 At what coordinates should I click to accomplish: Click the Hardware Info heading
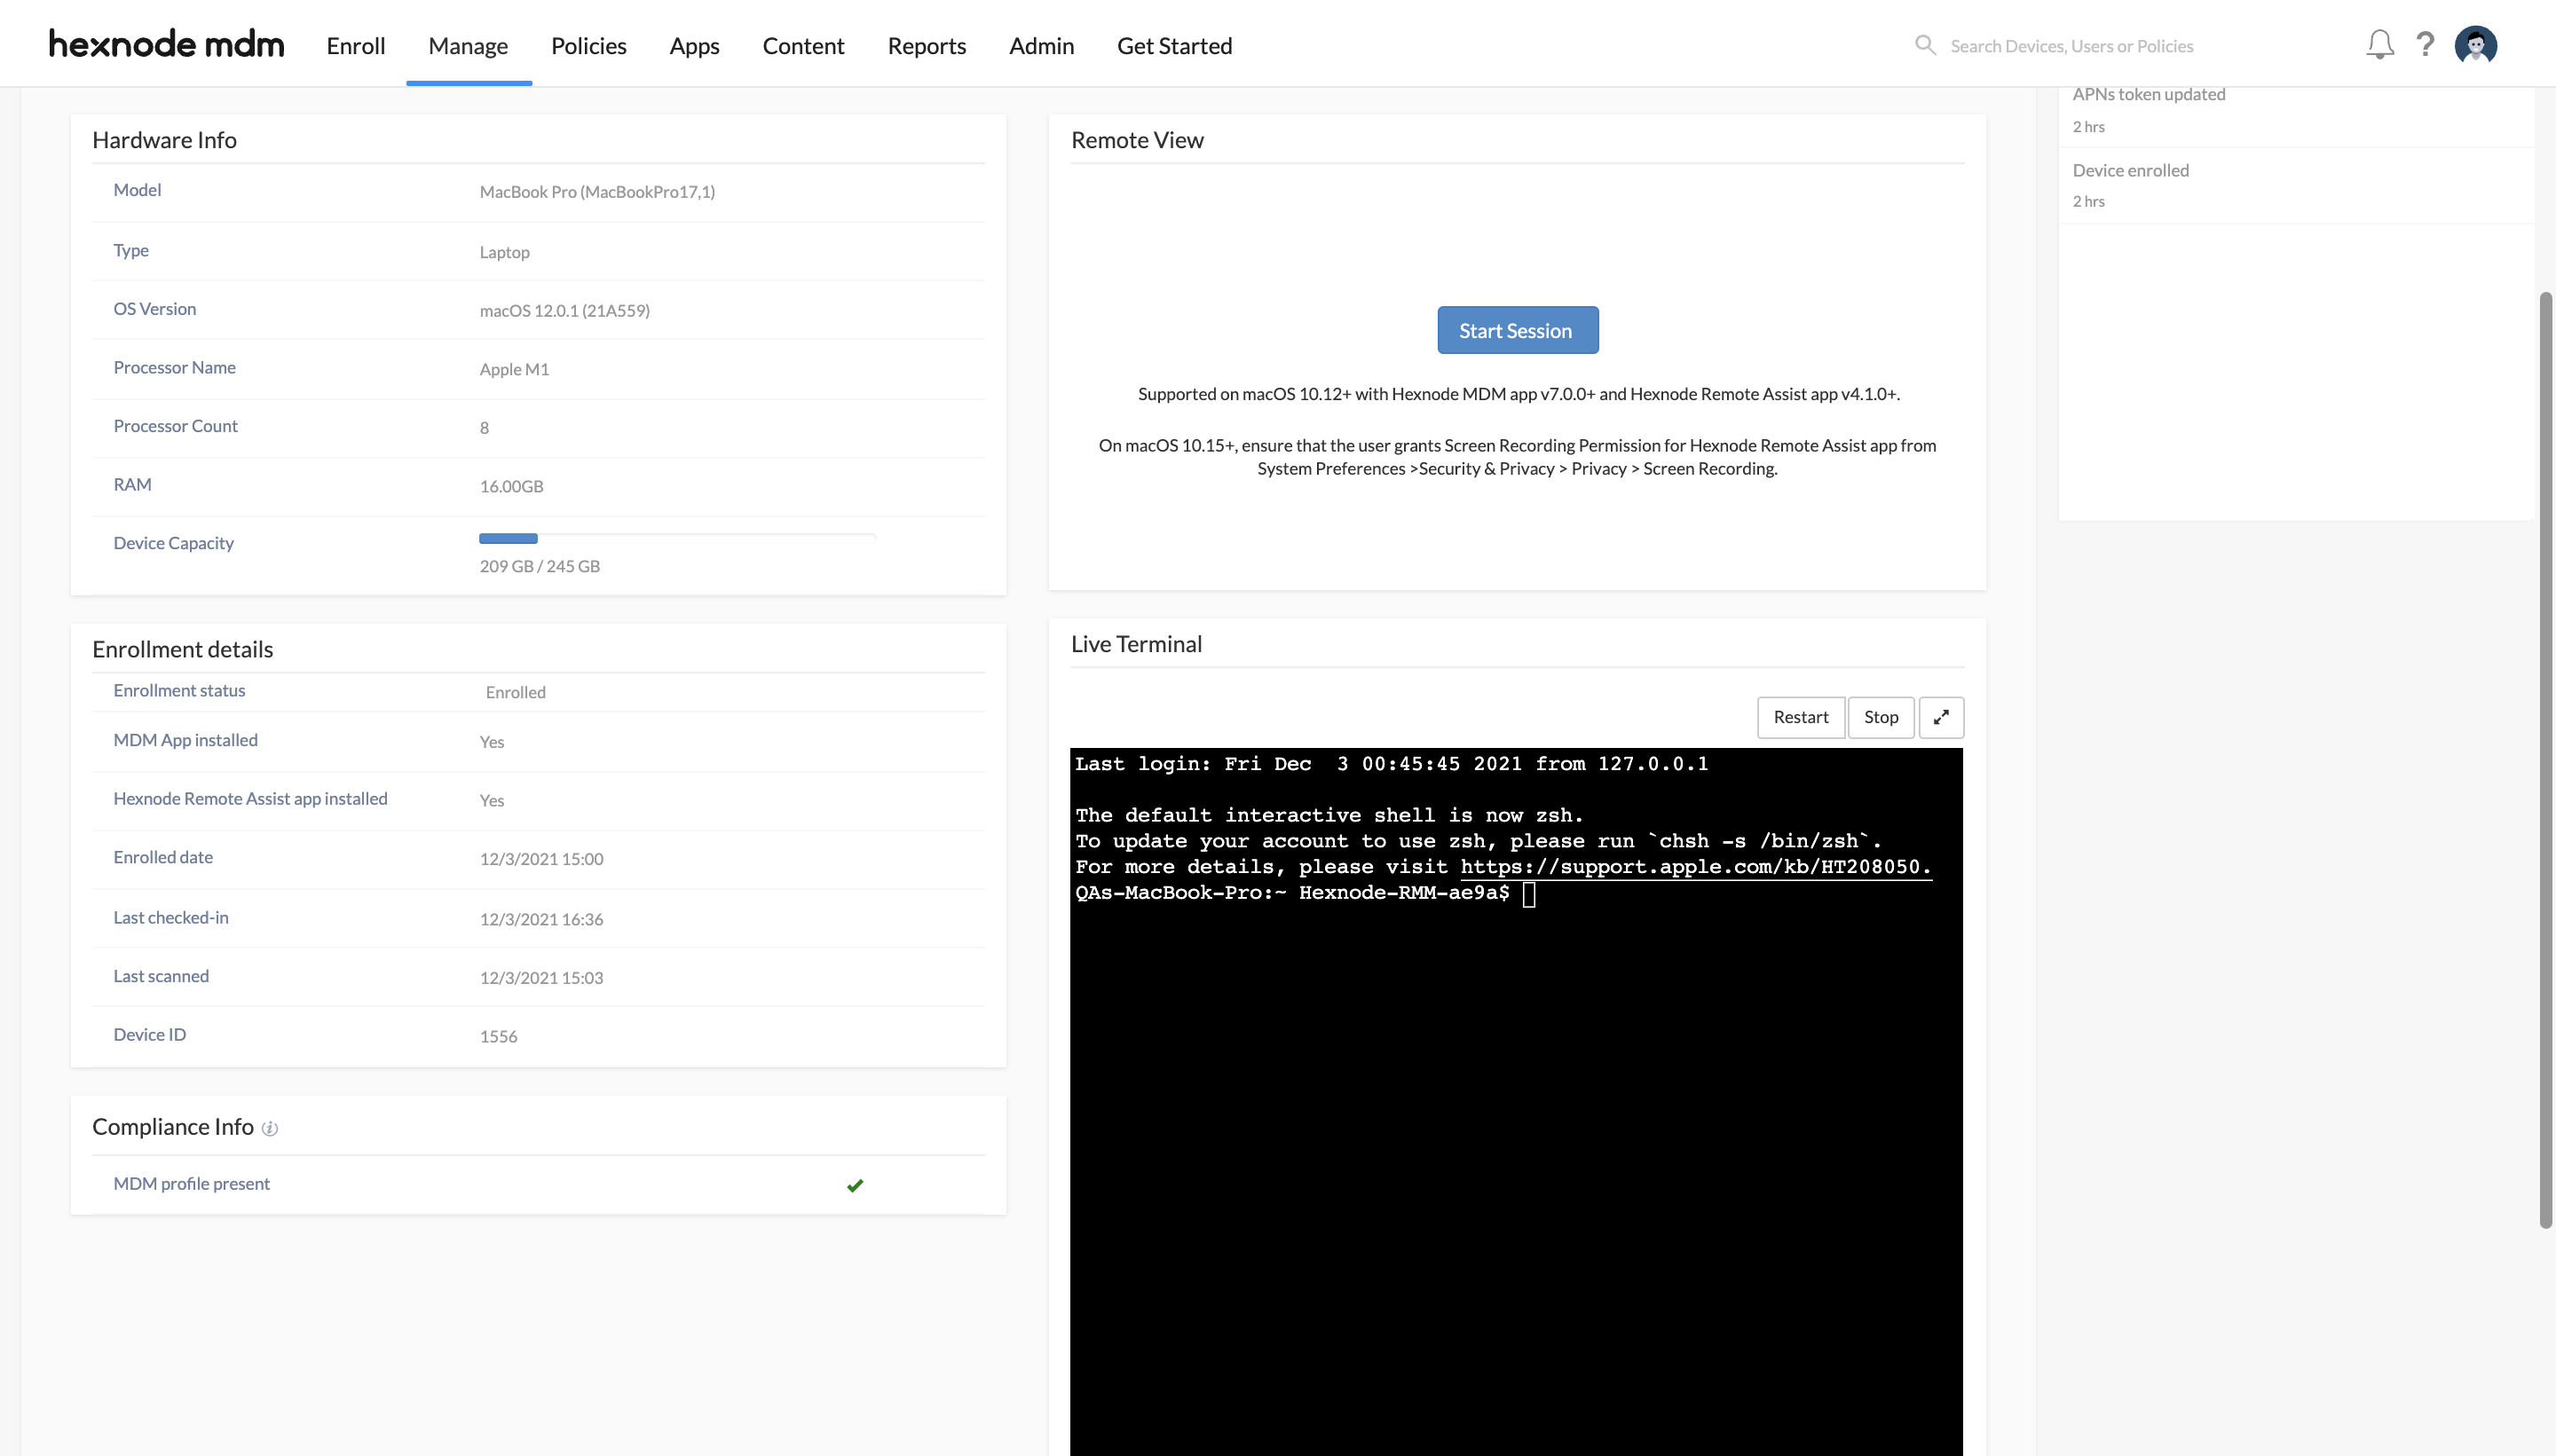[x=164, y=140]
